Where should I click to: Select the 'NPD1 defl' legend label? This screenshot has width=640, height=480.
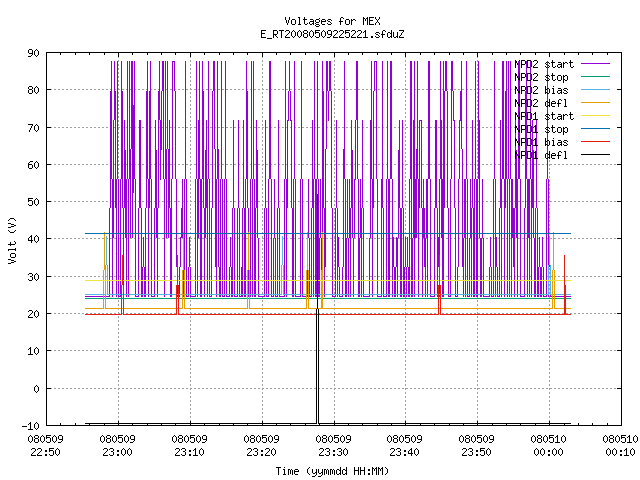tap(541, 155)
